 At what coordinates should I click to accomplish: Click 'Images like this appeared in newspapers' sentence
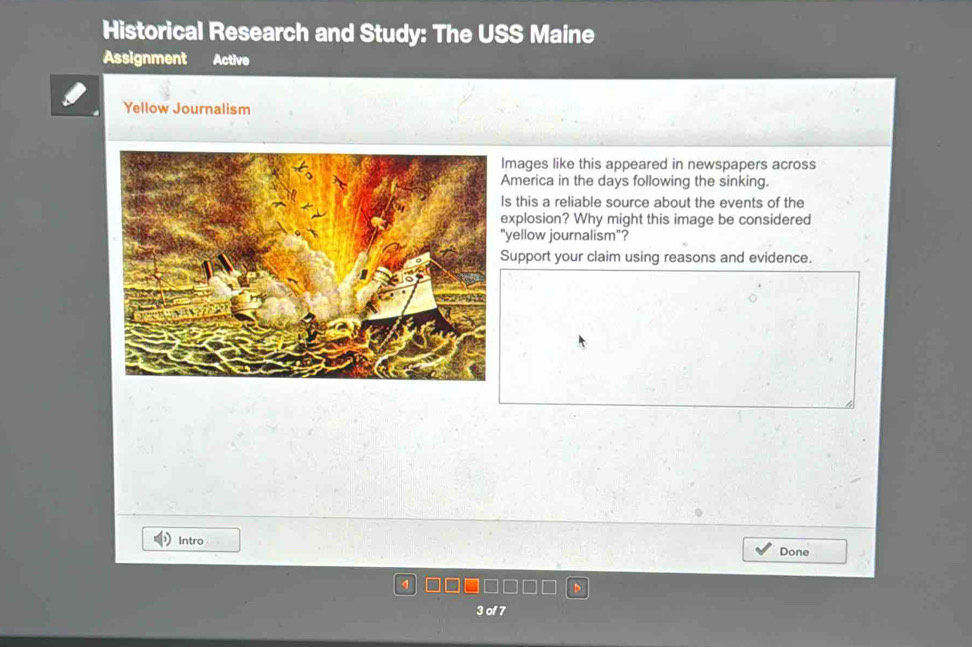658,172
